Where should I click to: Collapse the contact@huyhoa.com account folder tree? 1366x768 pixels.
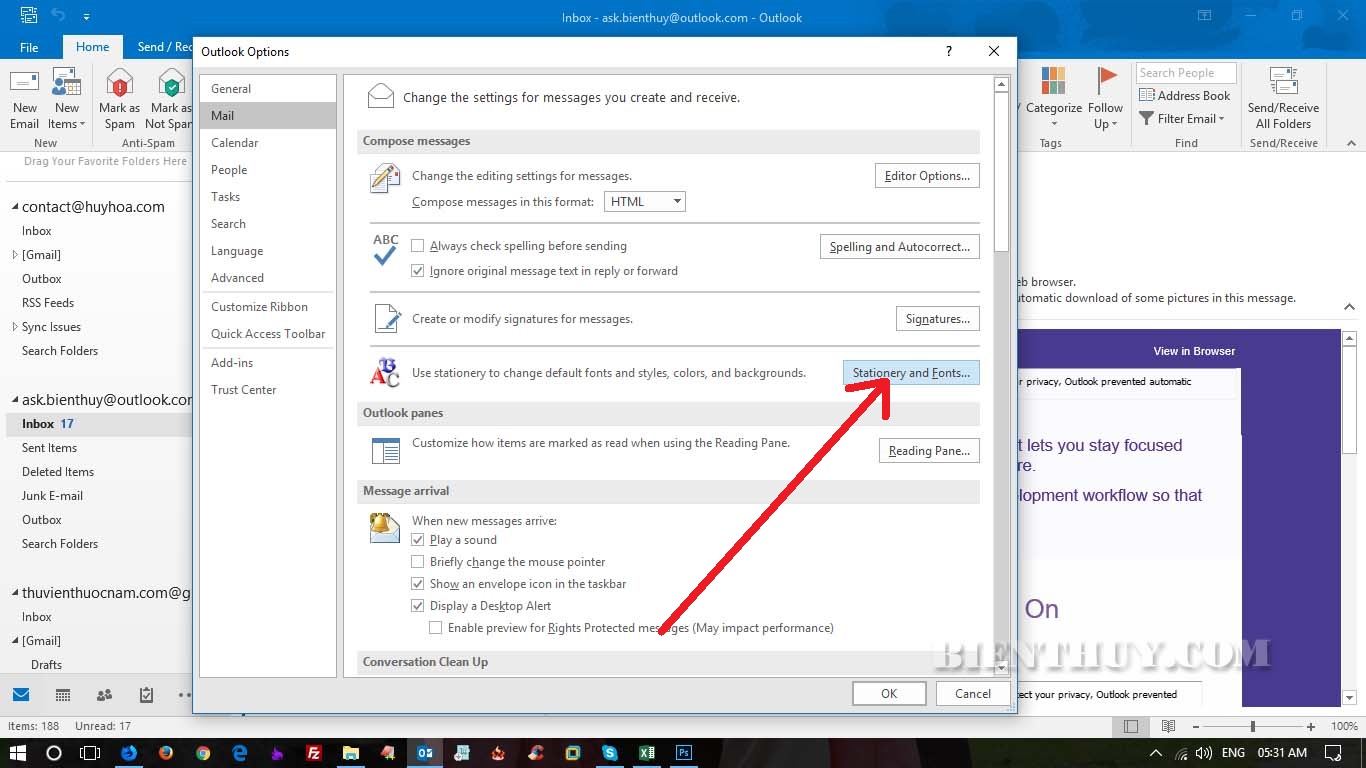[15, 207]
